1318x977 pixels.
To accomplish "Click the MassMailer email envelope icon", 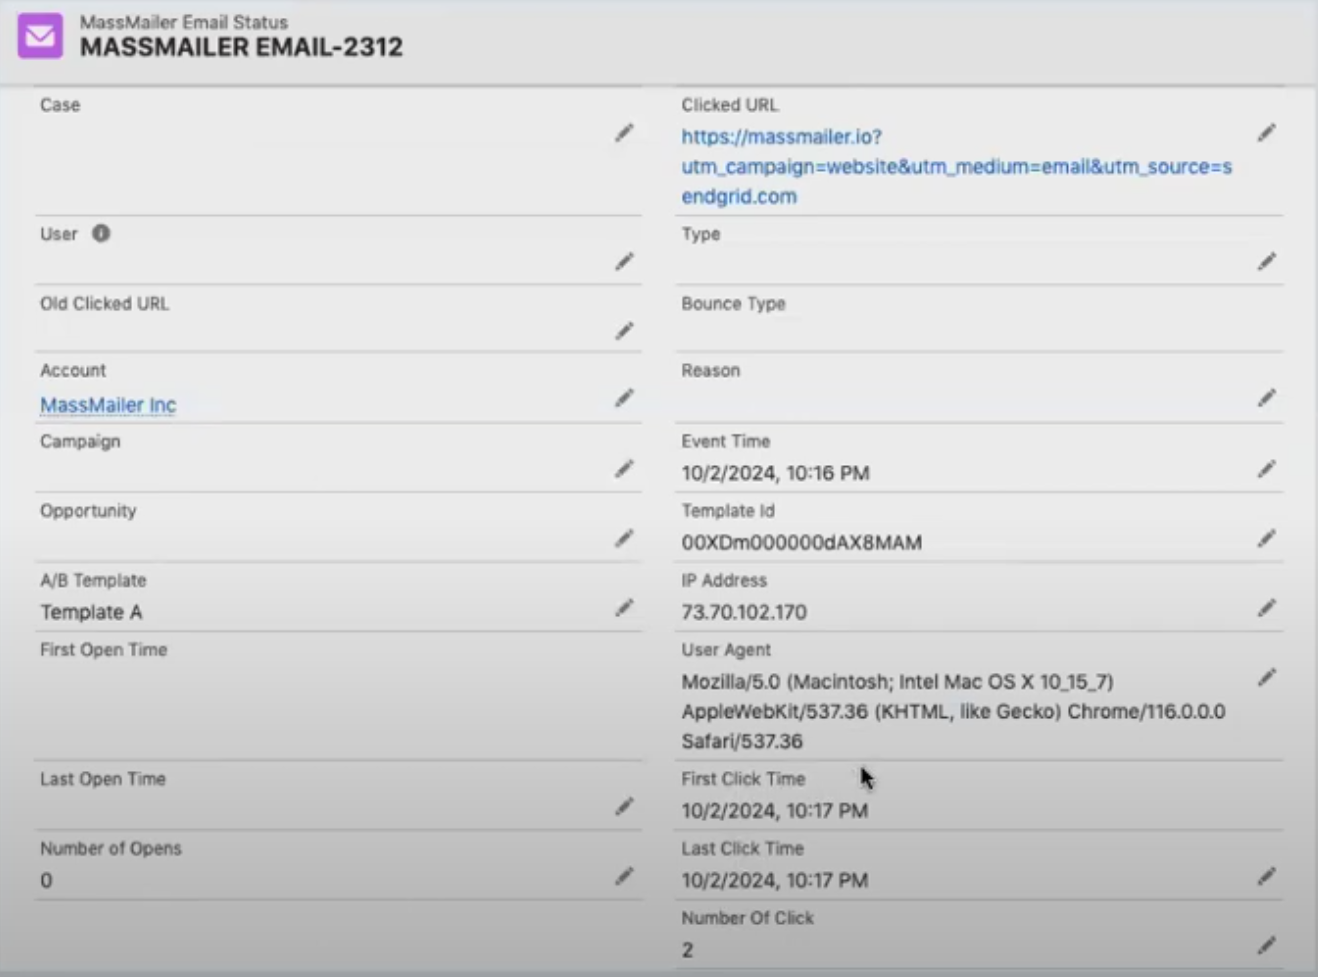I will [x=40, y=36].
